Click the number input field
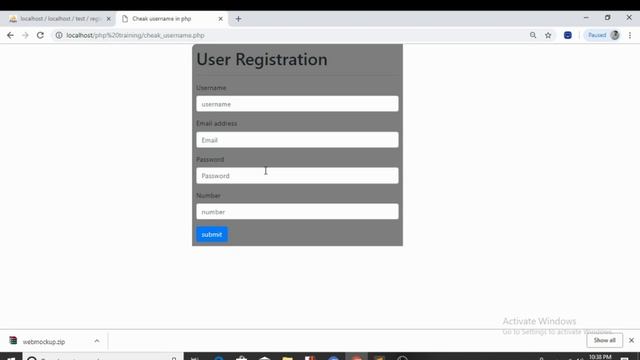 pos(297,211)
